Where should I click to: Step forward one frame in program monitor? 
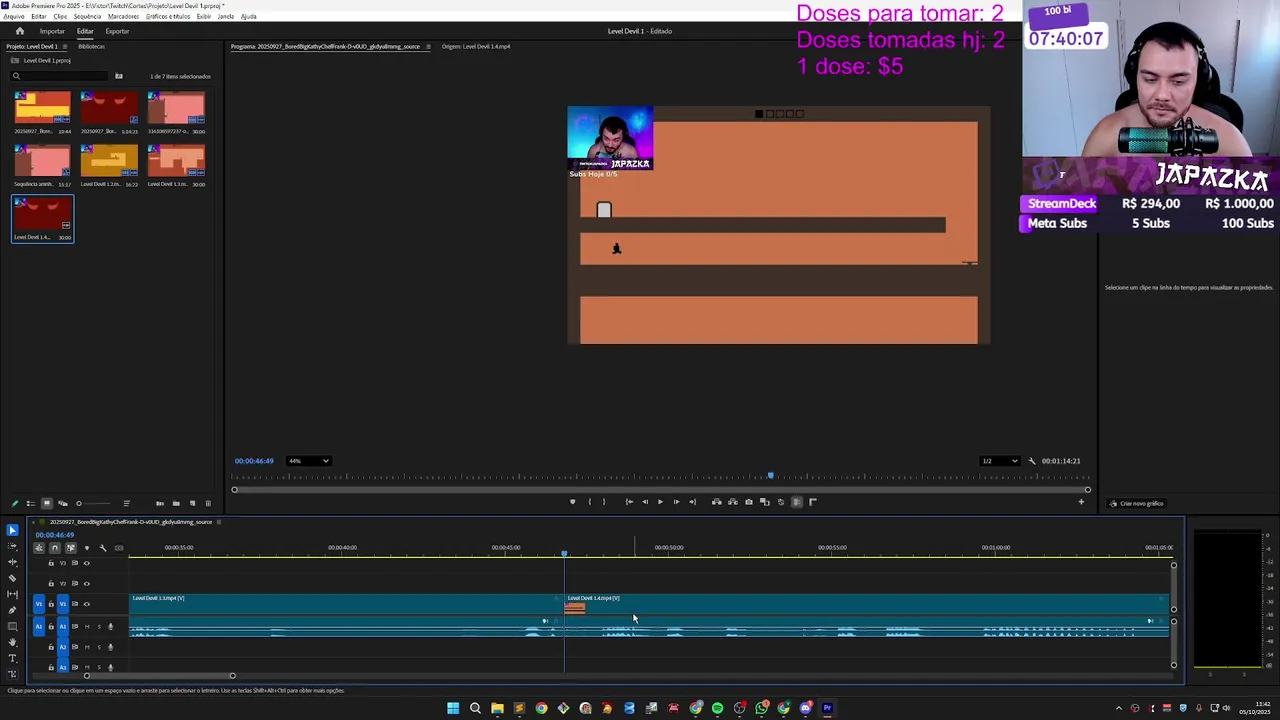click(676, 502)
